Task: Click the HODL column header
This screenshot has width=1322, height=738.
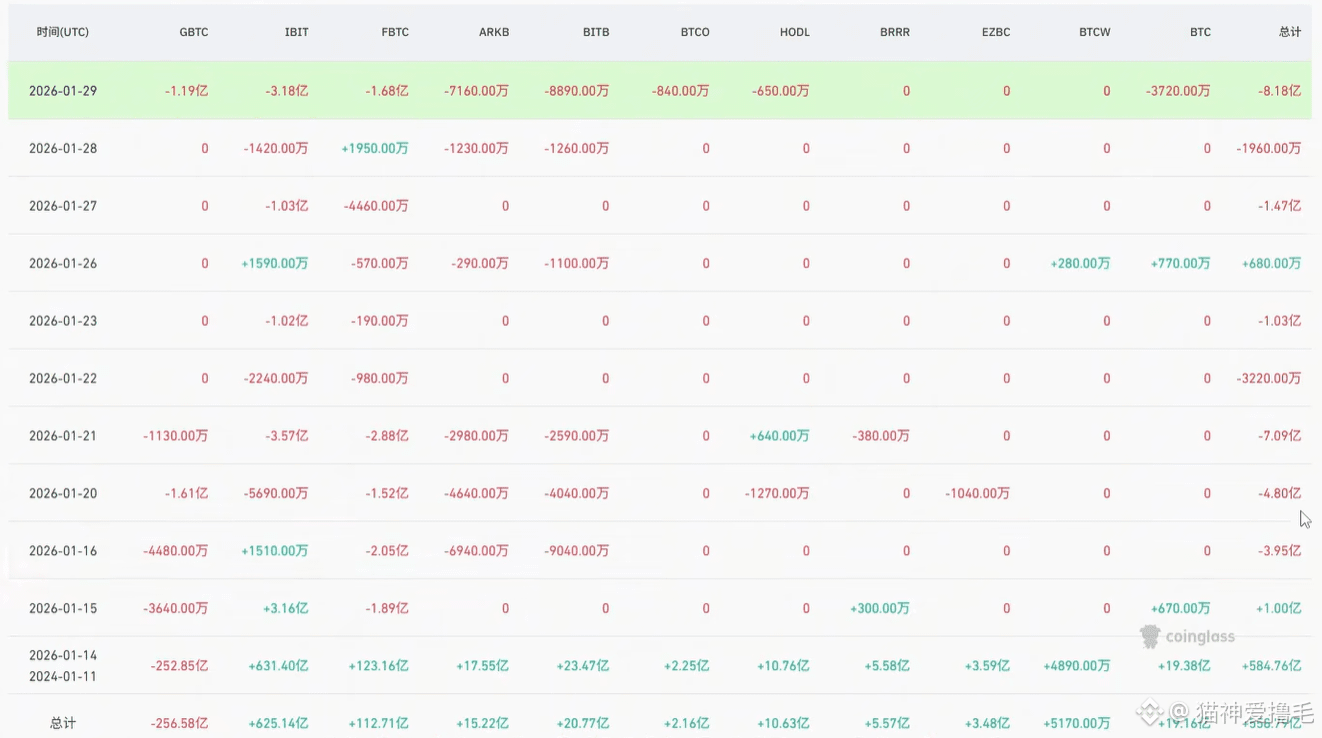Action: [795, 32]
